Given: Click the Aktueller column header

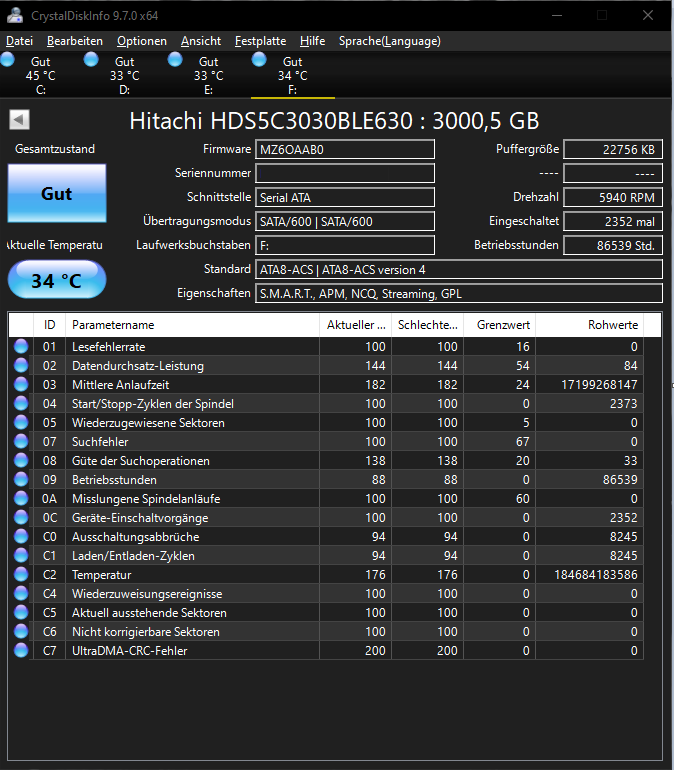Looking at the screenshot, I should [355, 325].
